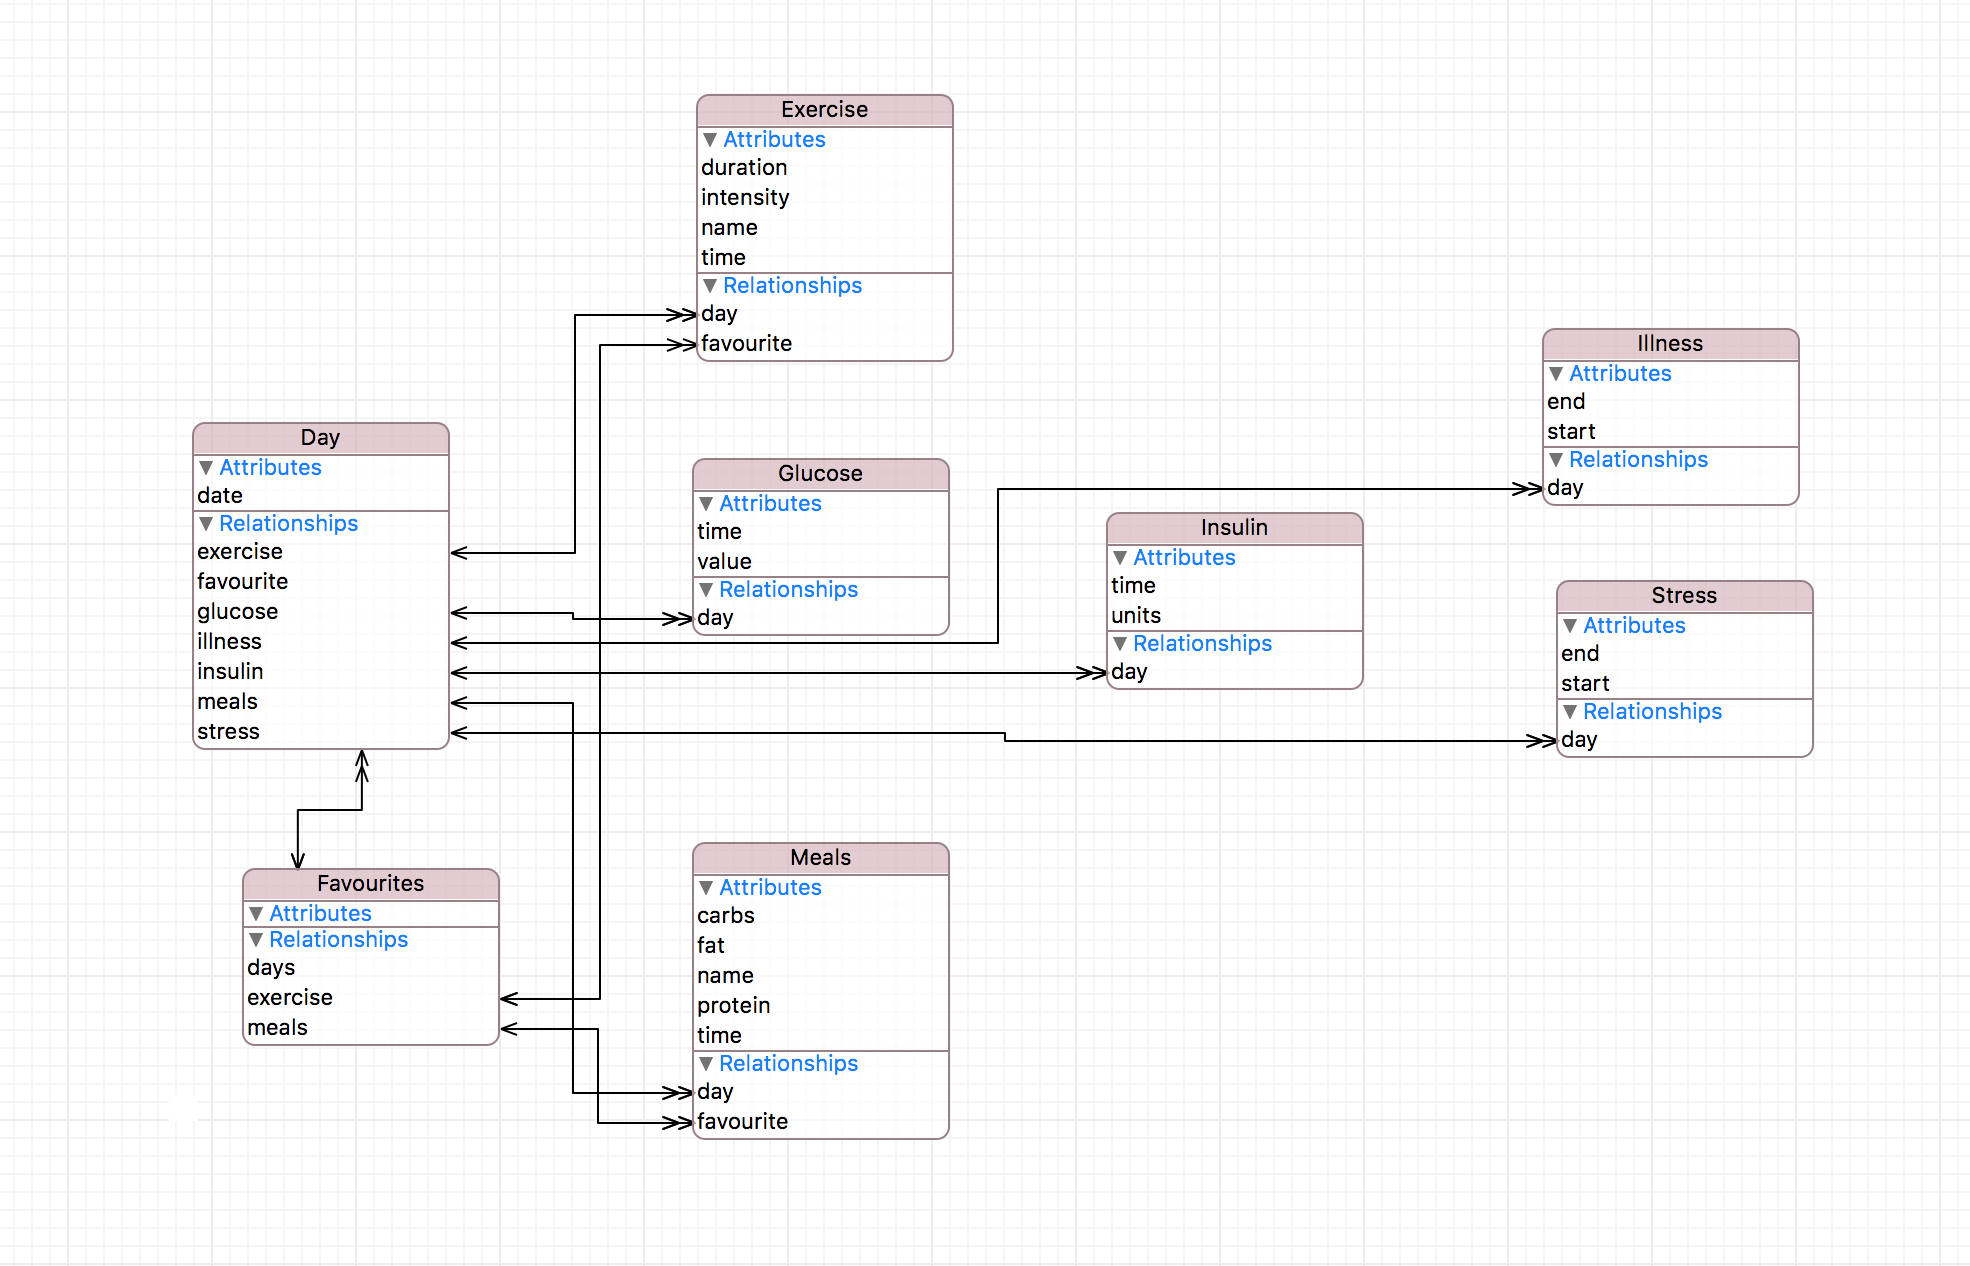This screenshot has width=1970, height=1266.
Task: Open the Relationships link in the Insulin entity
Action: pyautogui.click(x=1203, y=643)
